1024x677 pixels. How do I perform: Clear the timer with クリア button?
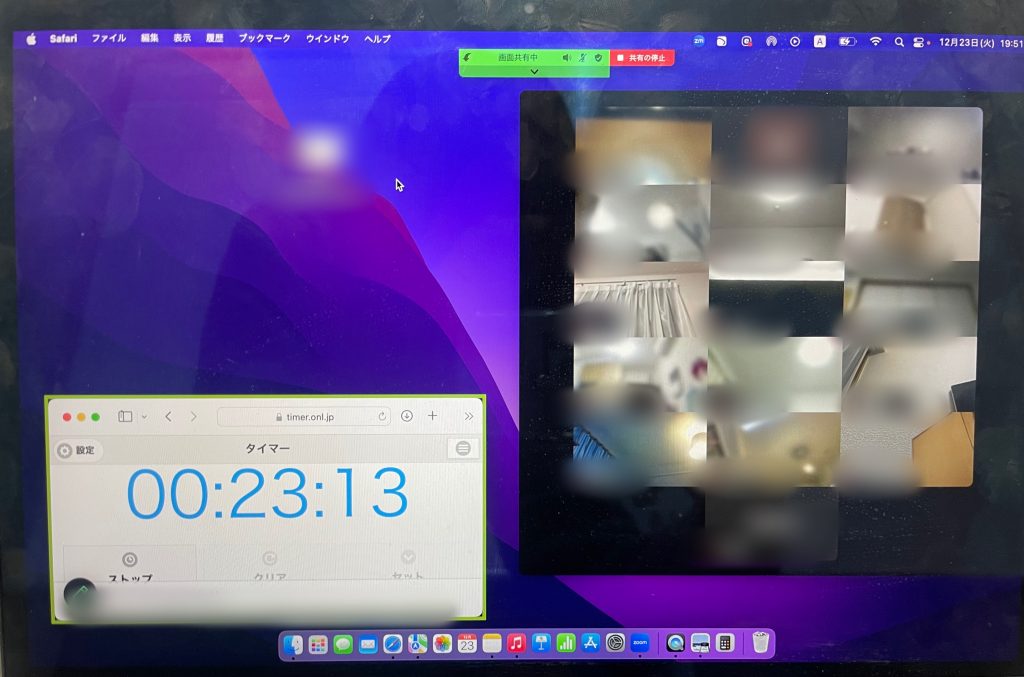coord(270,566)
